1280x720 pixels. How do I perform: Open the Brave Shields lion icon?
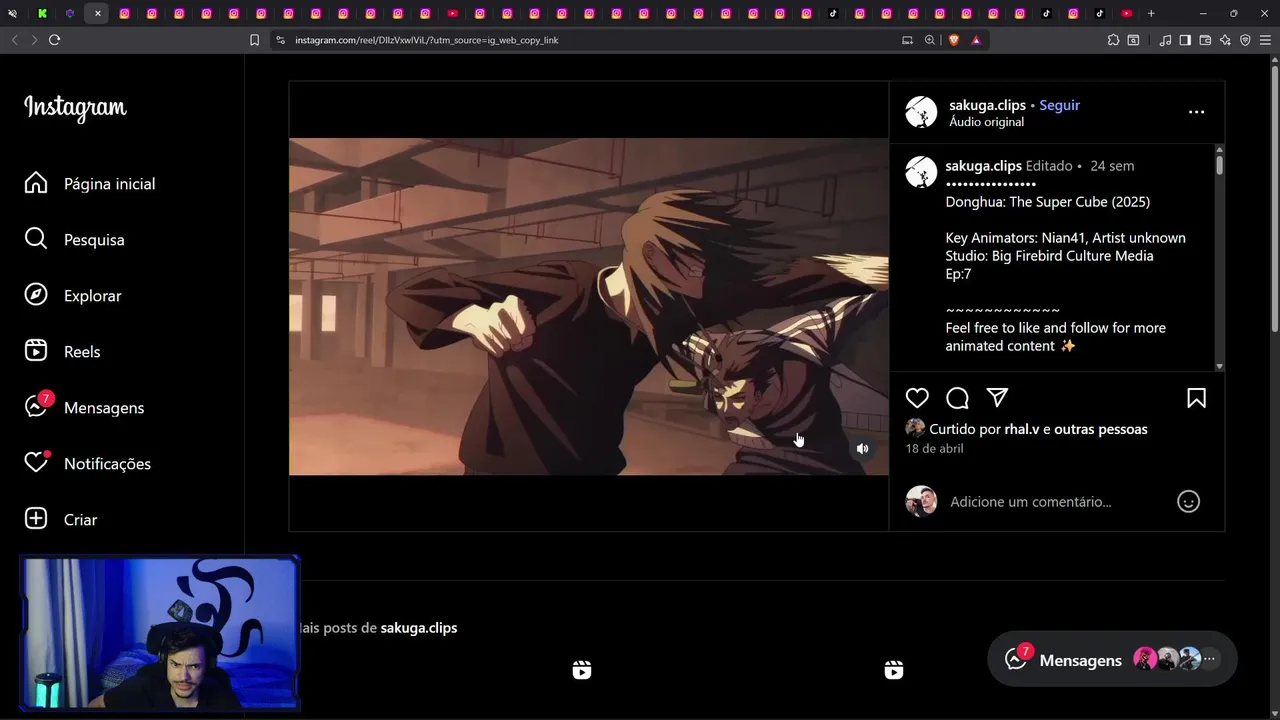(953, 40)
